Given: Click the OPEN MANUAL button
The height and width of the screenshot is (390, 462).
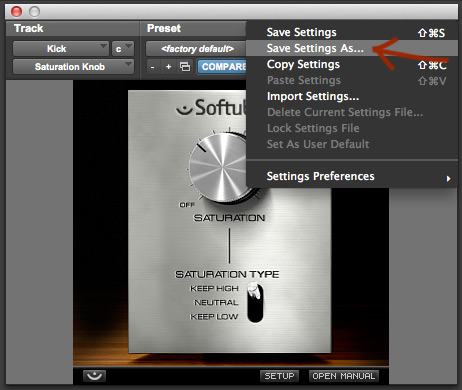Looking at the screenshot, I should tap(344, 376).
